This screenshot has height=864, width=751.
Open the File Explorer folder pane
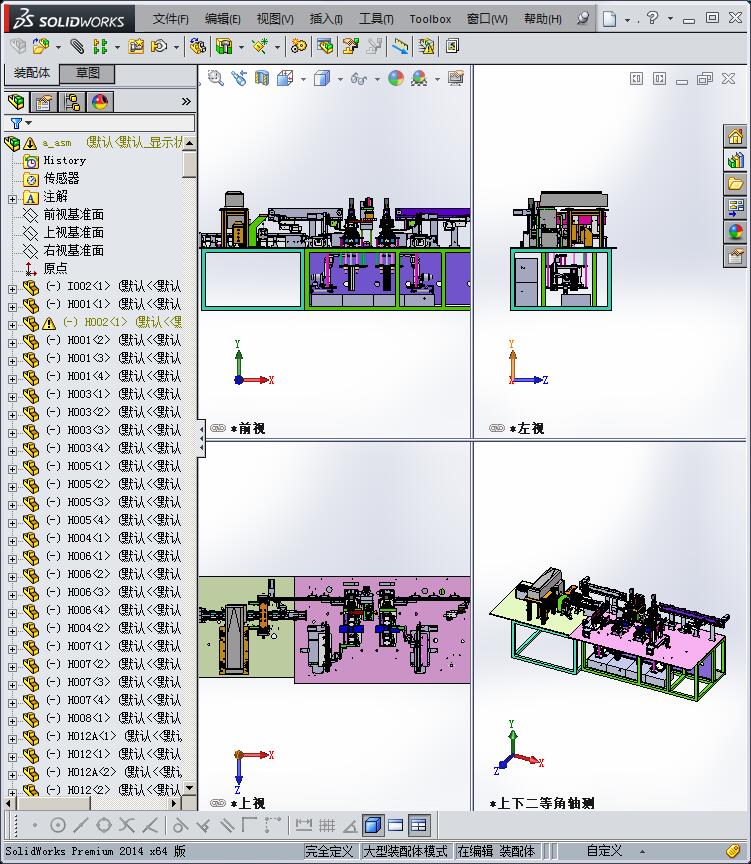[736, 184]
